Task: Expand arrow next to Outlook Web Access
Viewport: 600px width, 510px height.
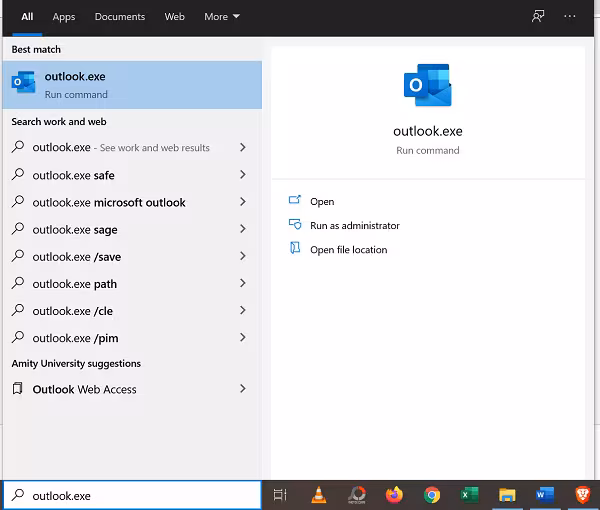Action: pyautogui.click(x=243, y=389)
